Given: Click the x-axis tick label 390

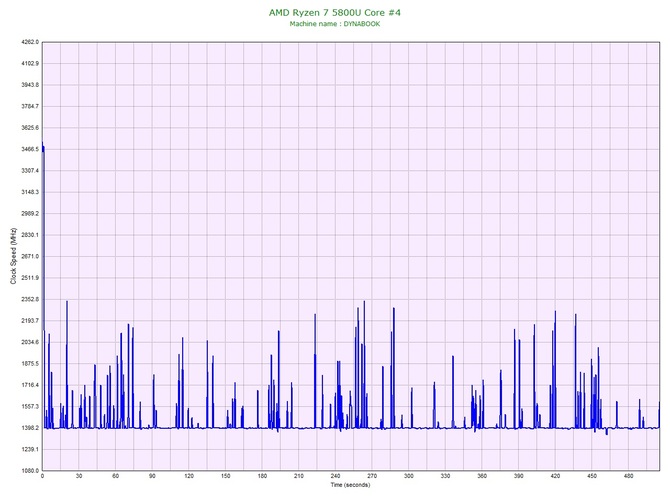Looking at the screenshot, I should point(519,476).
